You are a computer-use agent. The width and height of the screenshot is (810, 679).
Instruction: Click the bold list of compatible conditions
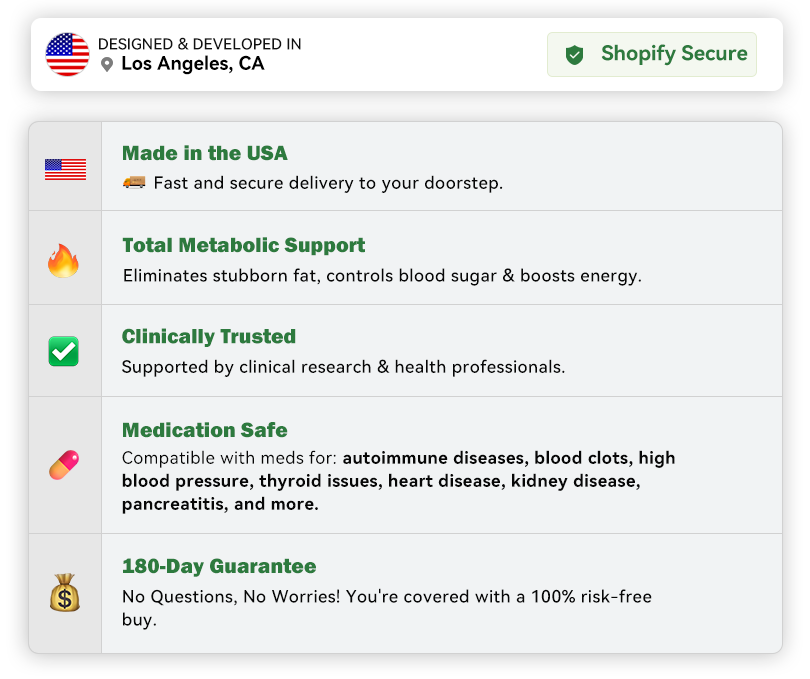[x=400, y=482]
